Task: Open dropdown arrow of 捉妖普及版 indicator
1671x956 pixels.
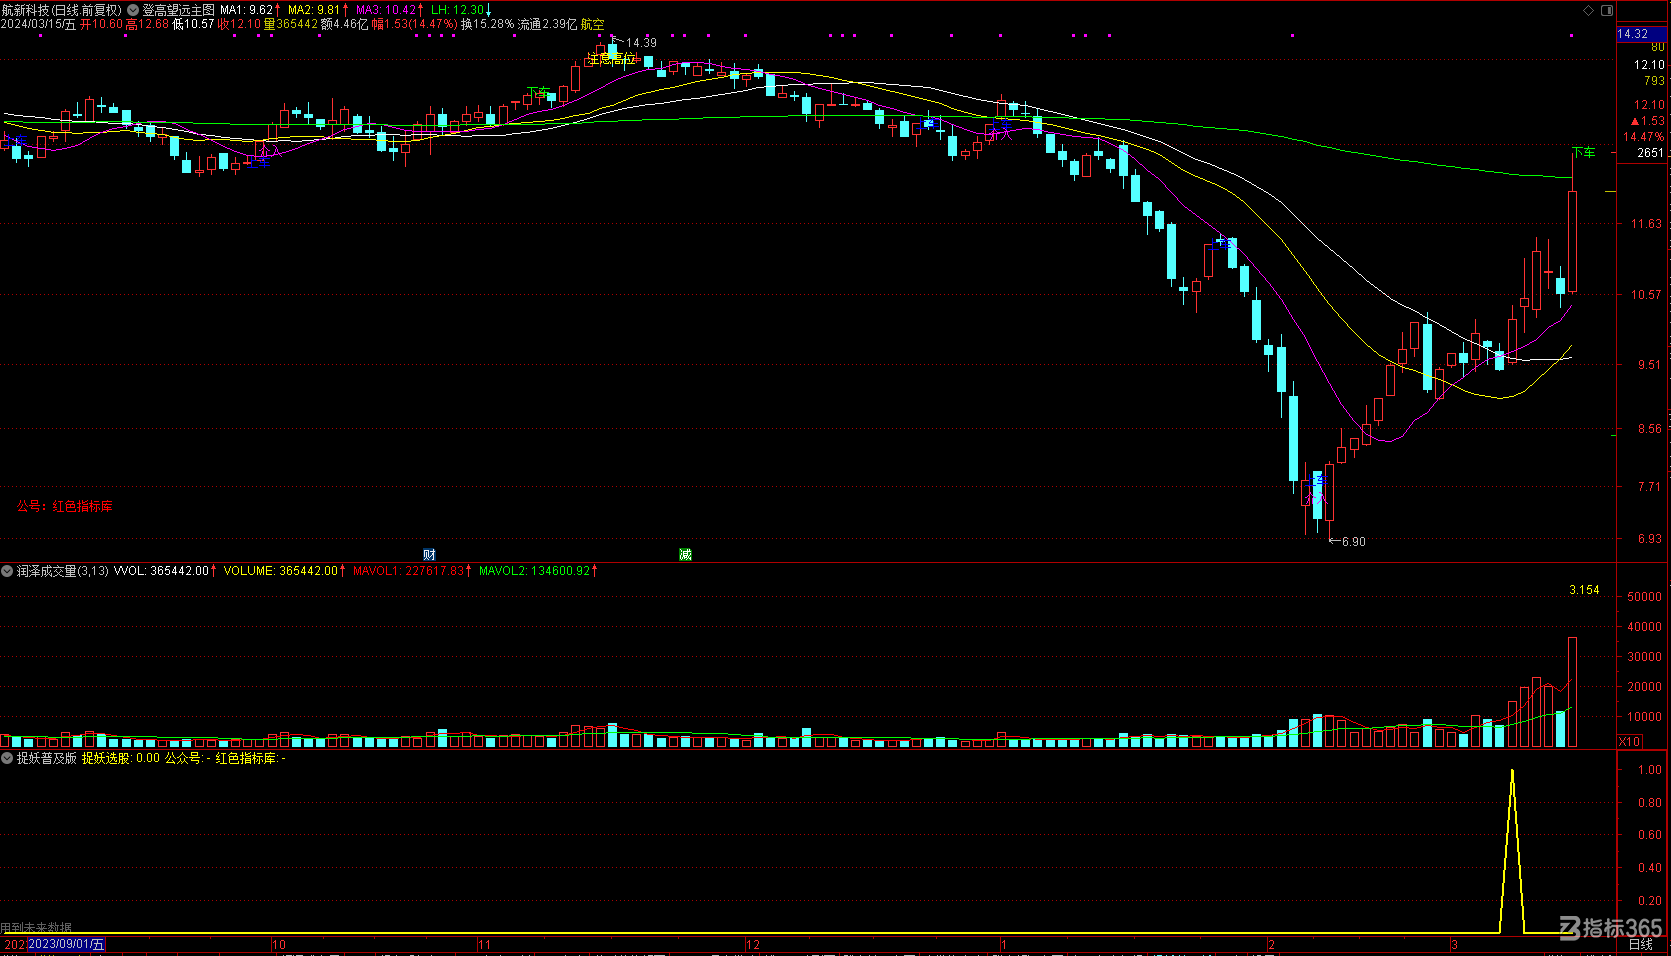Action: pos(7,758)
